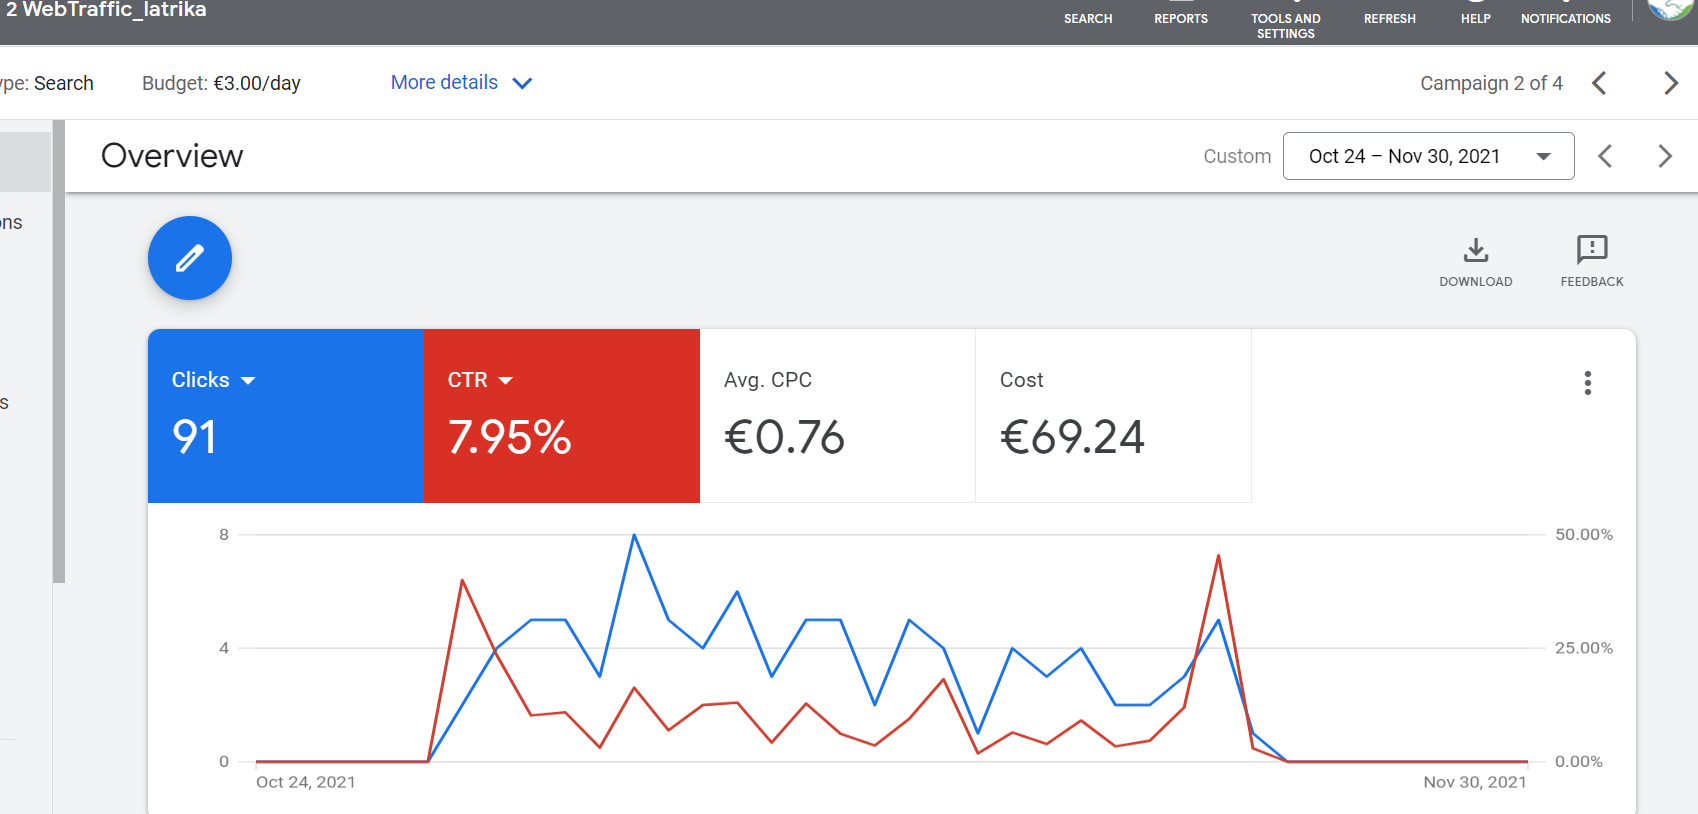
Task: Open the Oct 24 – Nov 30 date picker
Action: point(1428,156)
